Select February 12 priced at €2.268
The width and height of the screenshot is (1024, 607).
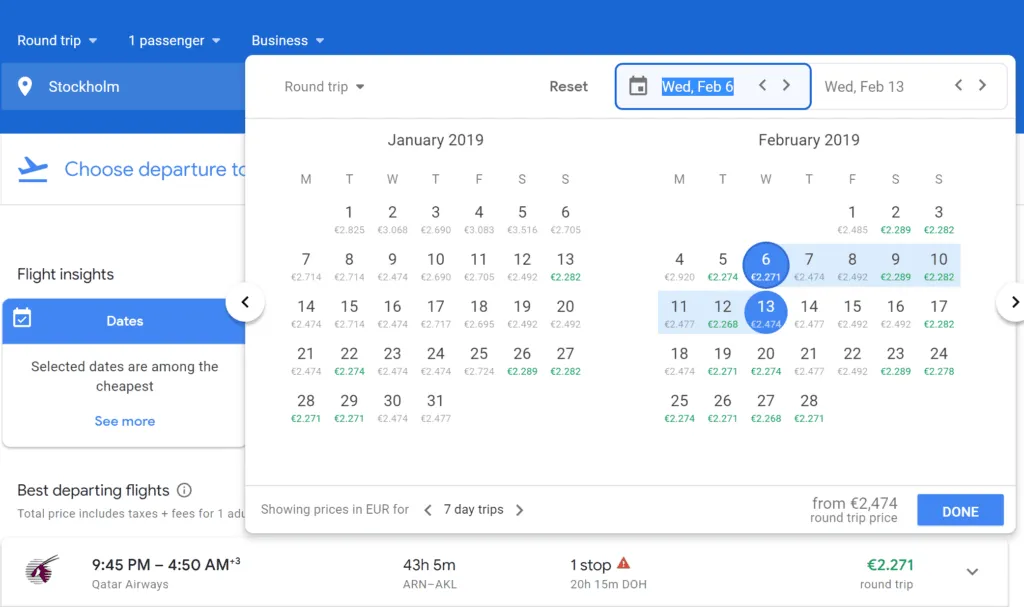tap(722, 312)
